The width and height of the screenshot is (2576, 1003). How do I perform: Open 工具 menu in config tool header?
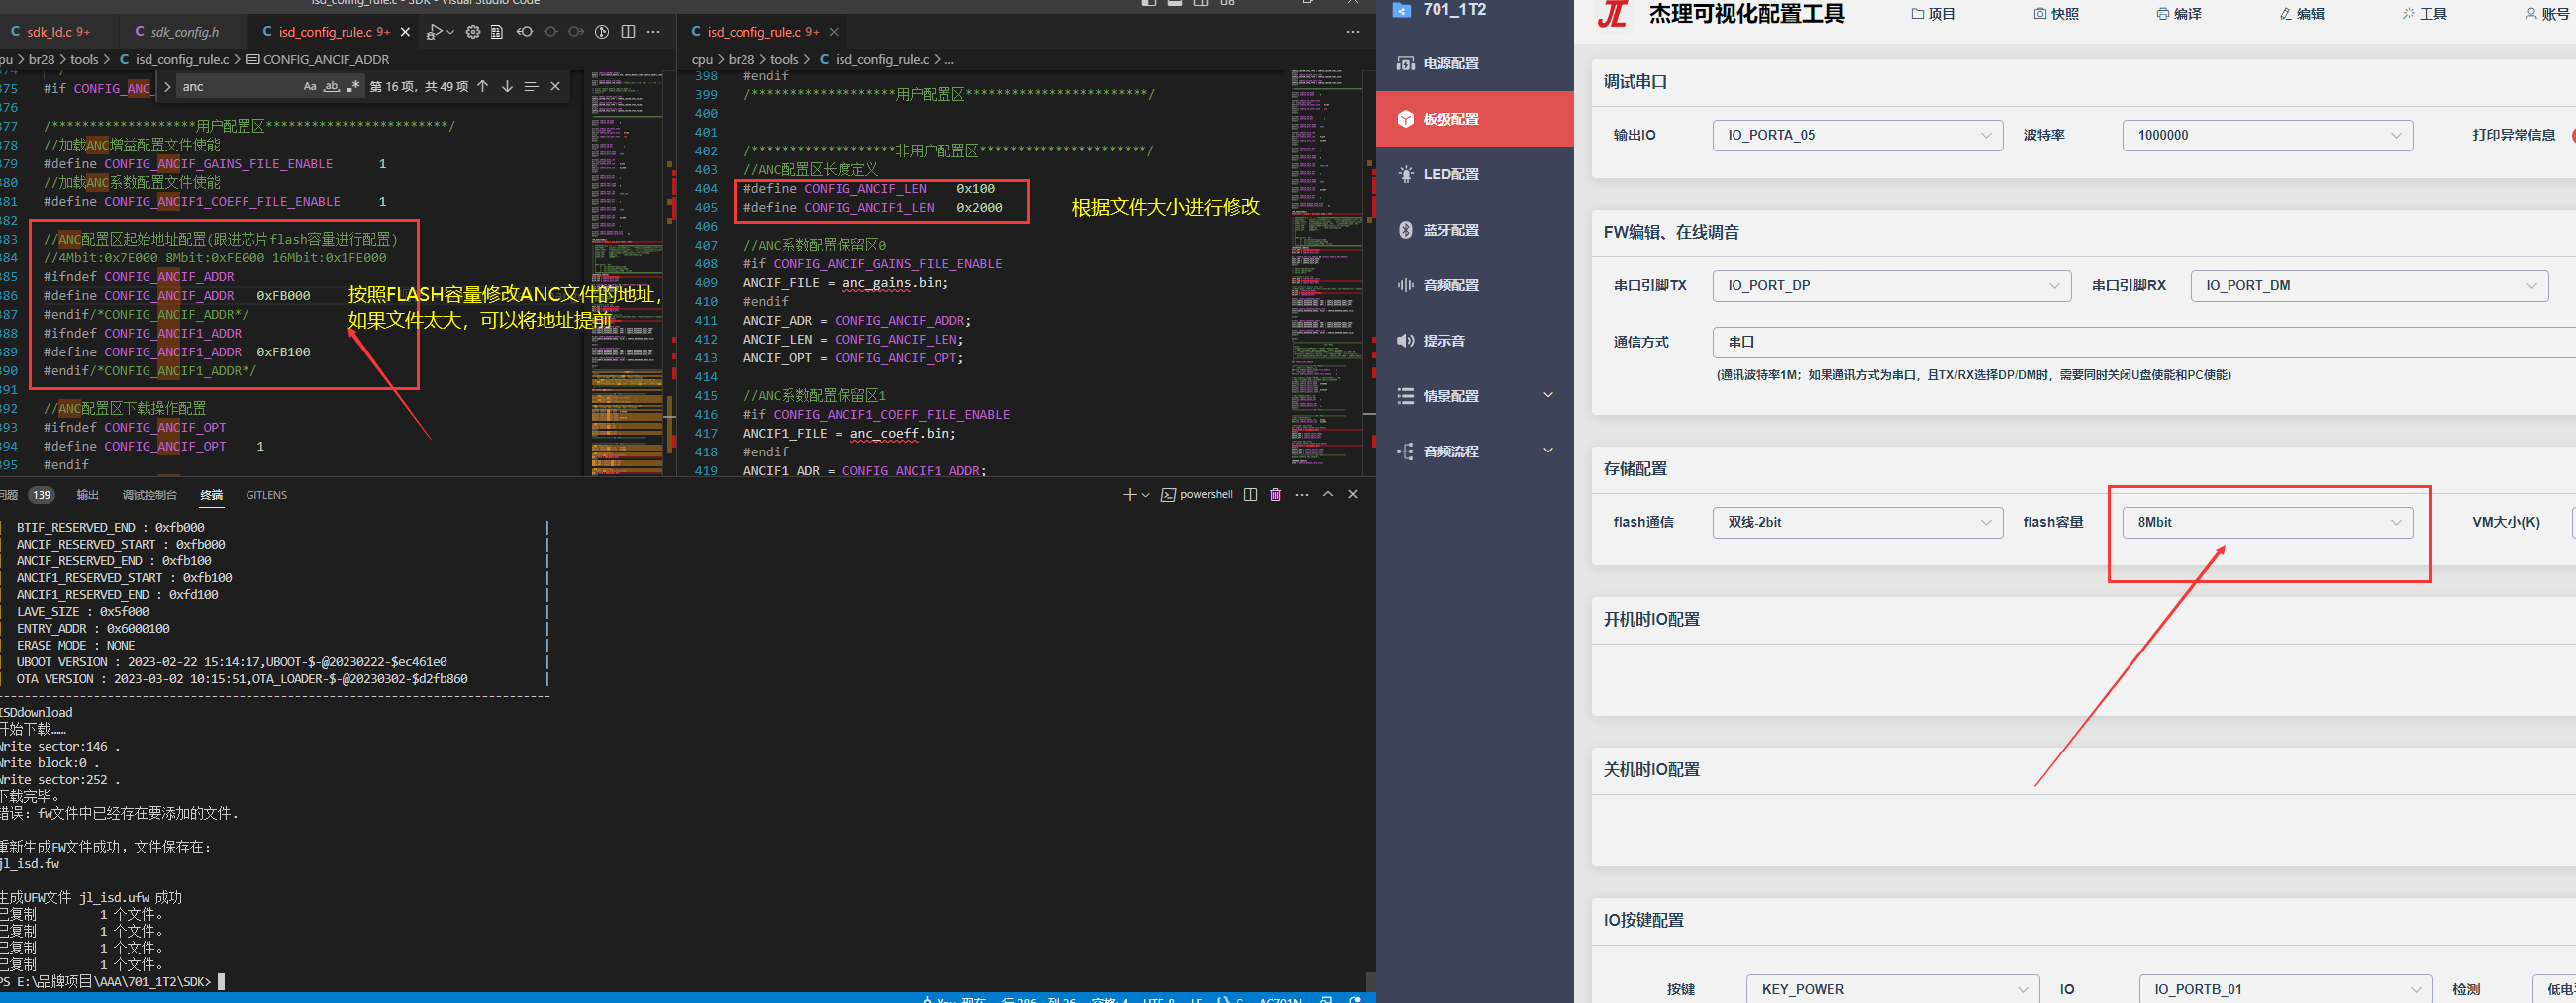click(2424, 14)
